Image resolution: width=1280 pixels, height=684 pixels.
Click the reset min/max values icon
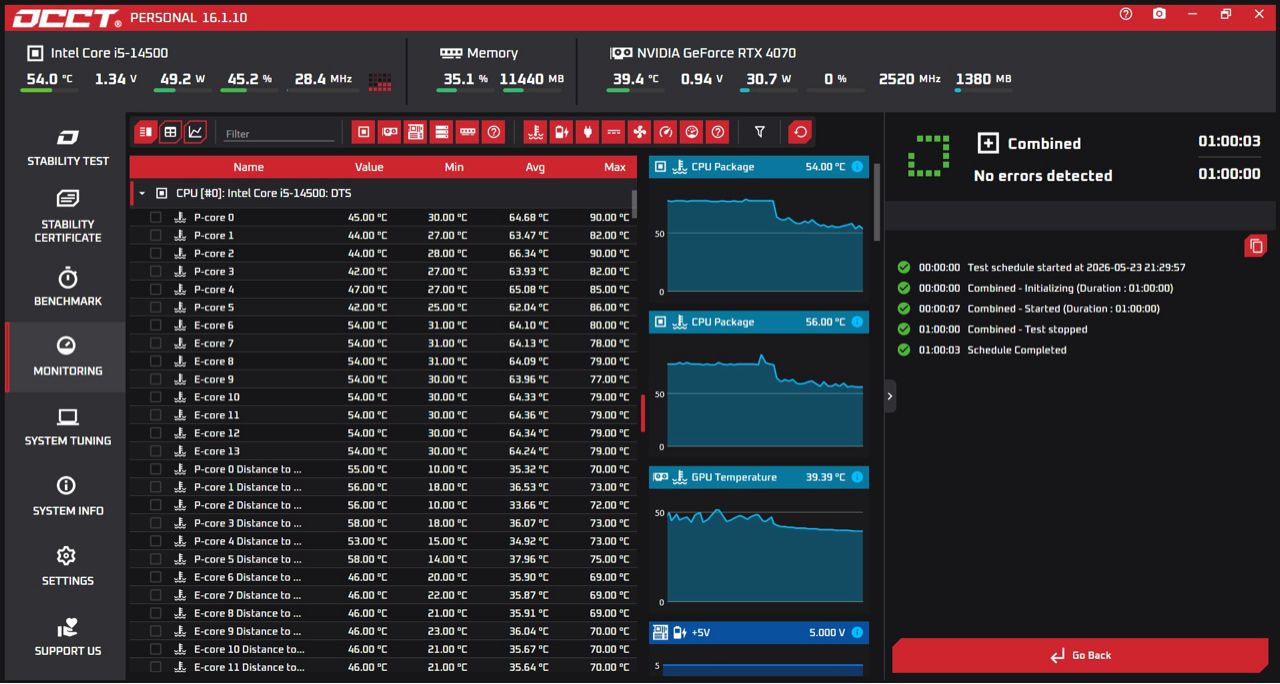click(800, 132)
